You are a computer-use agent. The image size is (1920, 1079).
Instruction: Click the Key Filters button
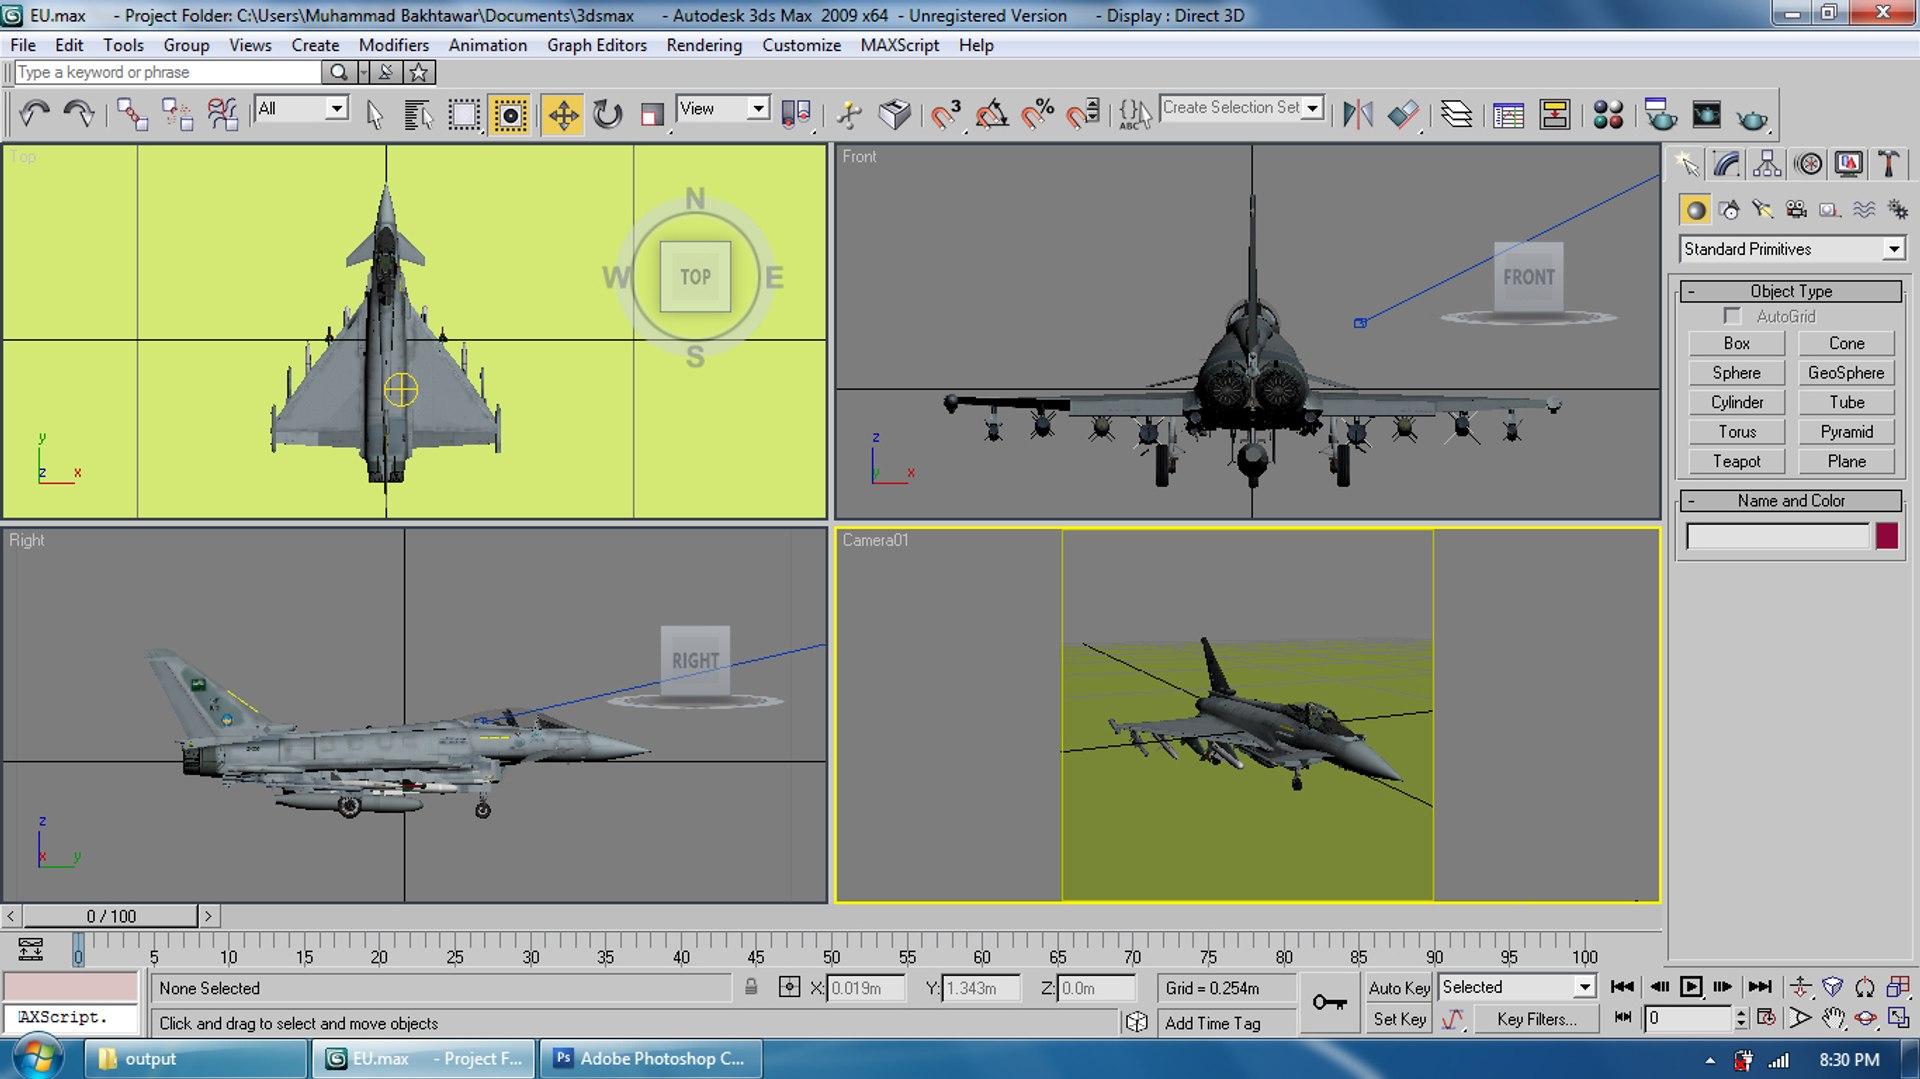point(1536,1019)
